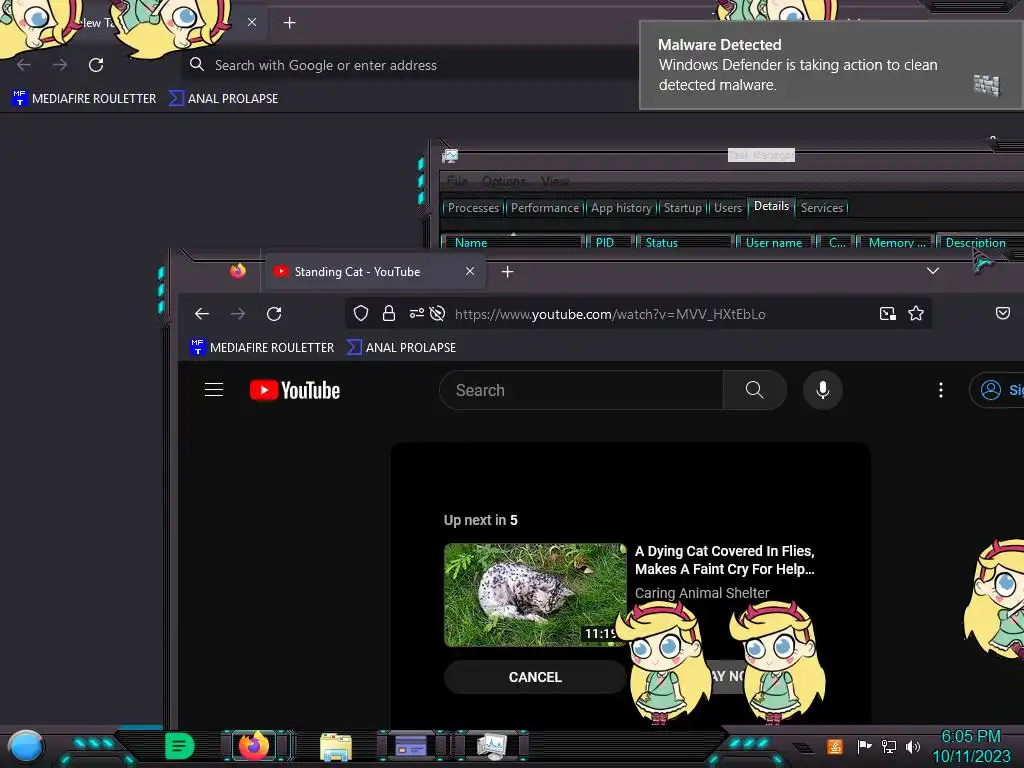
Task: Open Firefox View icon beside the YouTube tab
Action: [x=238, y=270]
